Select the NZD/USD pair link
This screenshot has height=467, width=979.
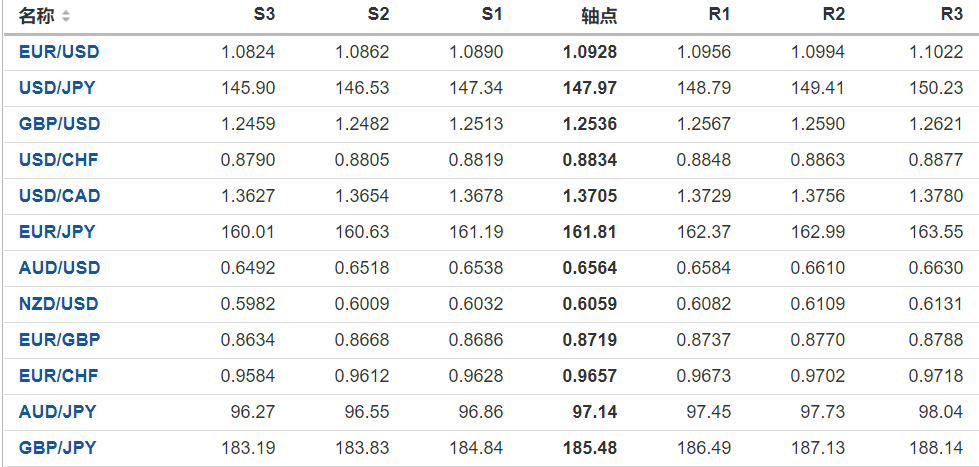click(x=59, y=304)
